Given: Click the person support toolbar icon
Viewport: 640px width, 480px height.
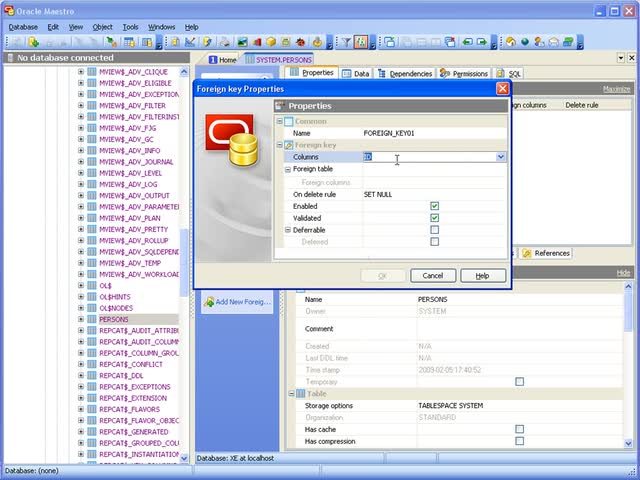Looking at the screenshot, I should tap(539, 42).
